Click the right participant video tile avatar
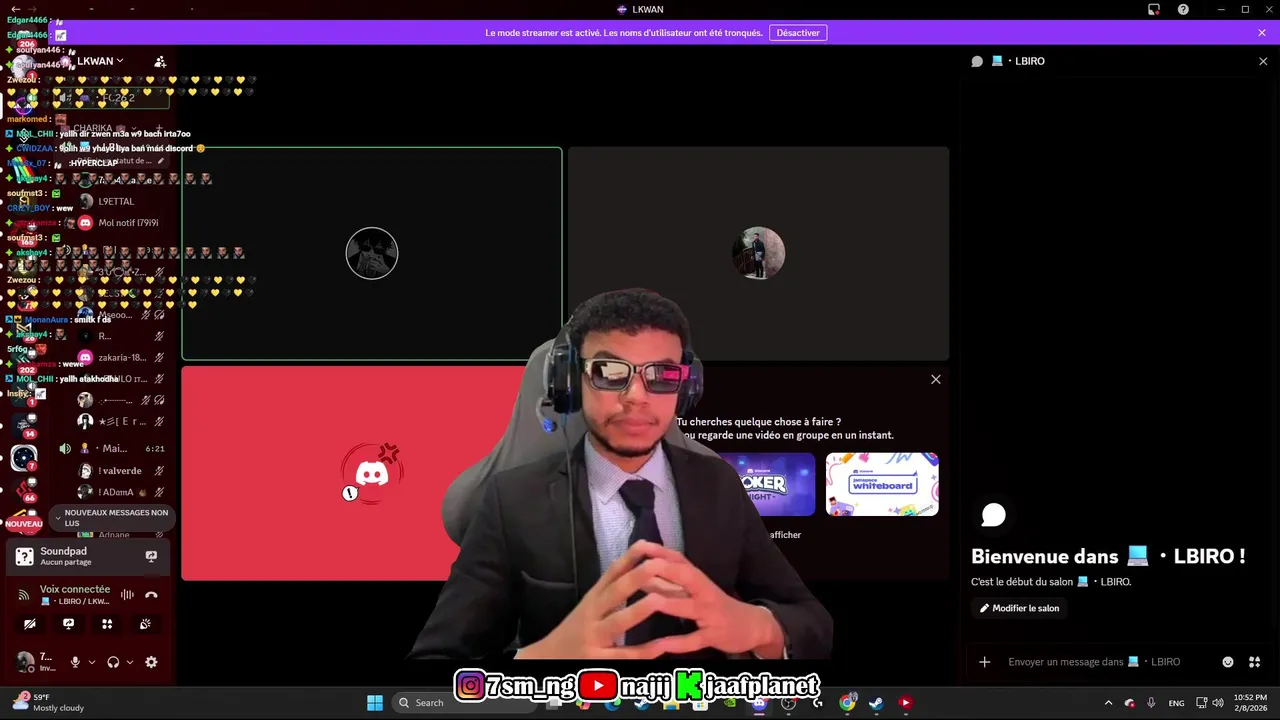 point(759,253)
